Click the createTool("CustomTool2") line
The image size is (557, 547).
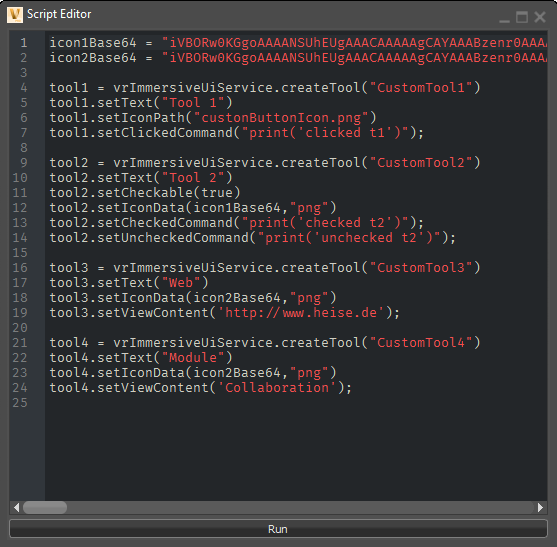click(265, 163)
